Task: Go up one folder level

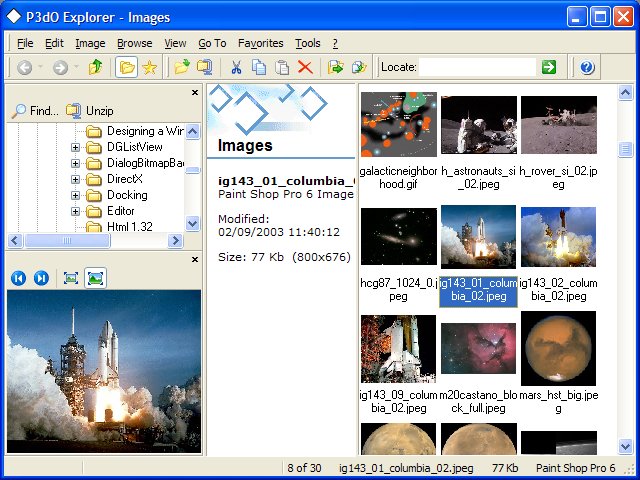Action: coord(96,67)
